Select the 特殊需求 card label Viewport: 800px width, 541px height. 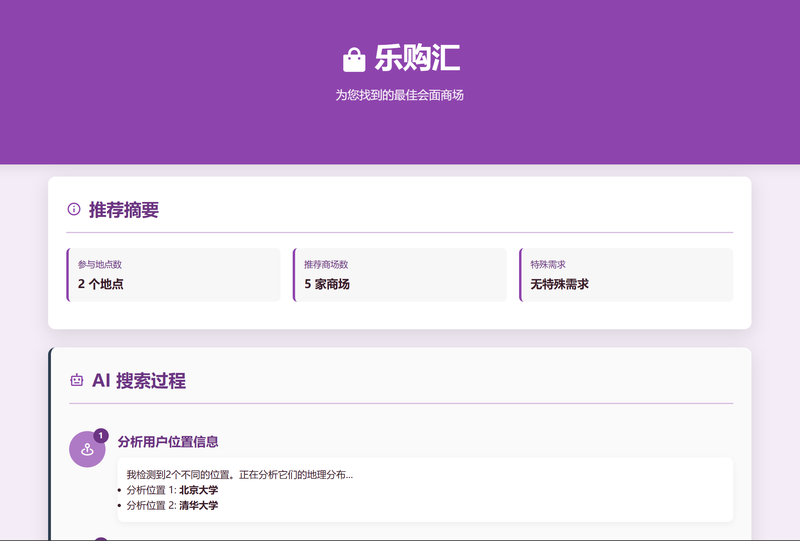[x=548, y=264]
